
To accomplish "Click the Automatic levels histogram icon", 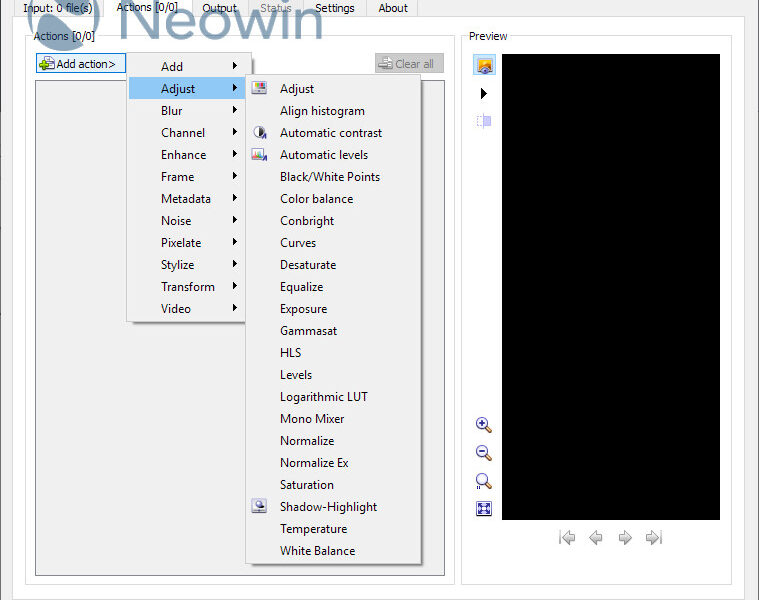I will pyautogui.click(x=259, y=154).
